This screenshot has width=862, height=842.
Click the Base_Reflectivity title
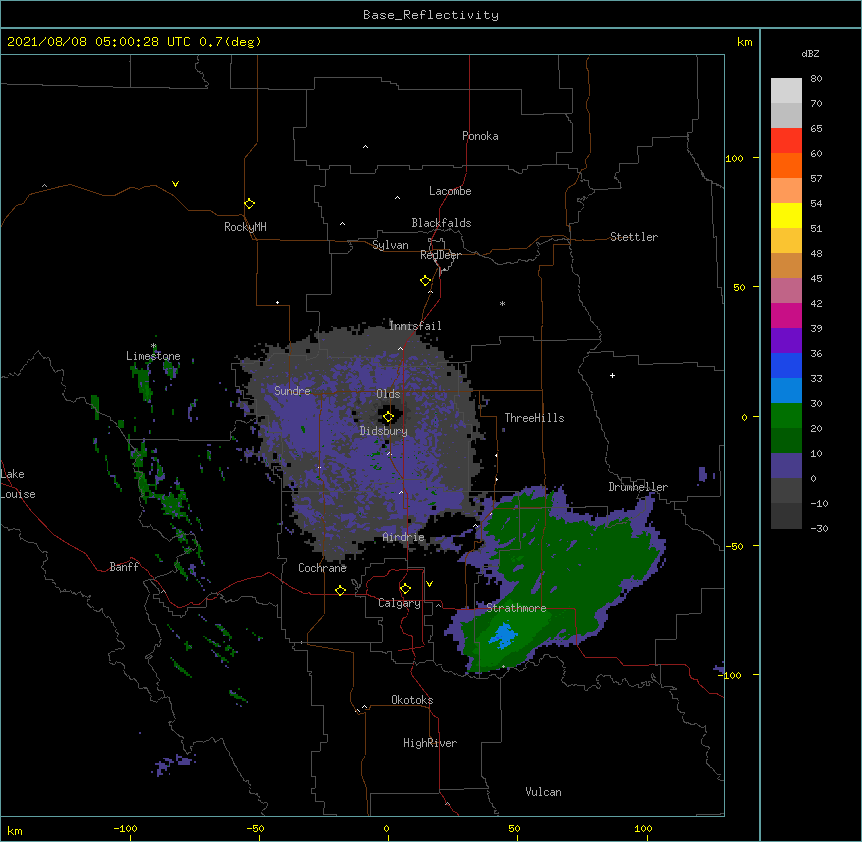coord(431,15)
